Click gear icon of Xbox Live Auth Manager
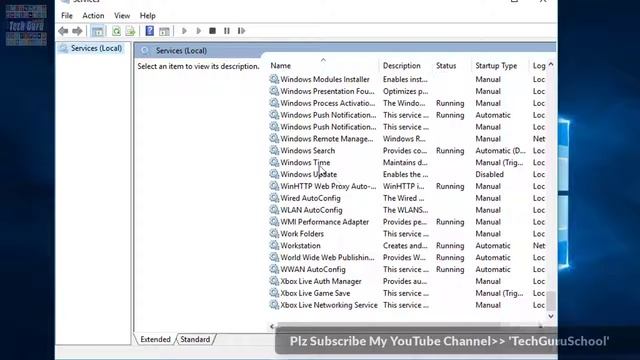 click(274, 281)
